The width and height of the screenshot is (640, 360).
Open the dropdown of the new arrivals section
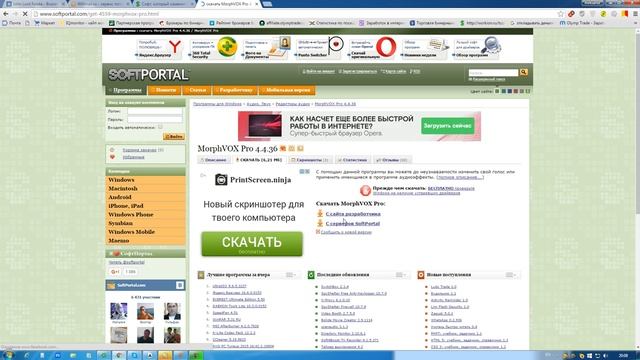(x=511, y=275)
